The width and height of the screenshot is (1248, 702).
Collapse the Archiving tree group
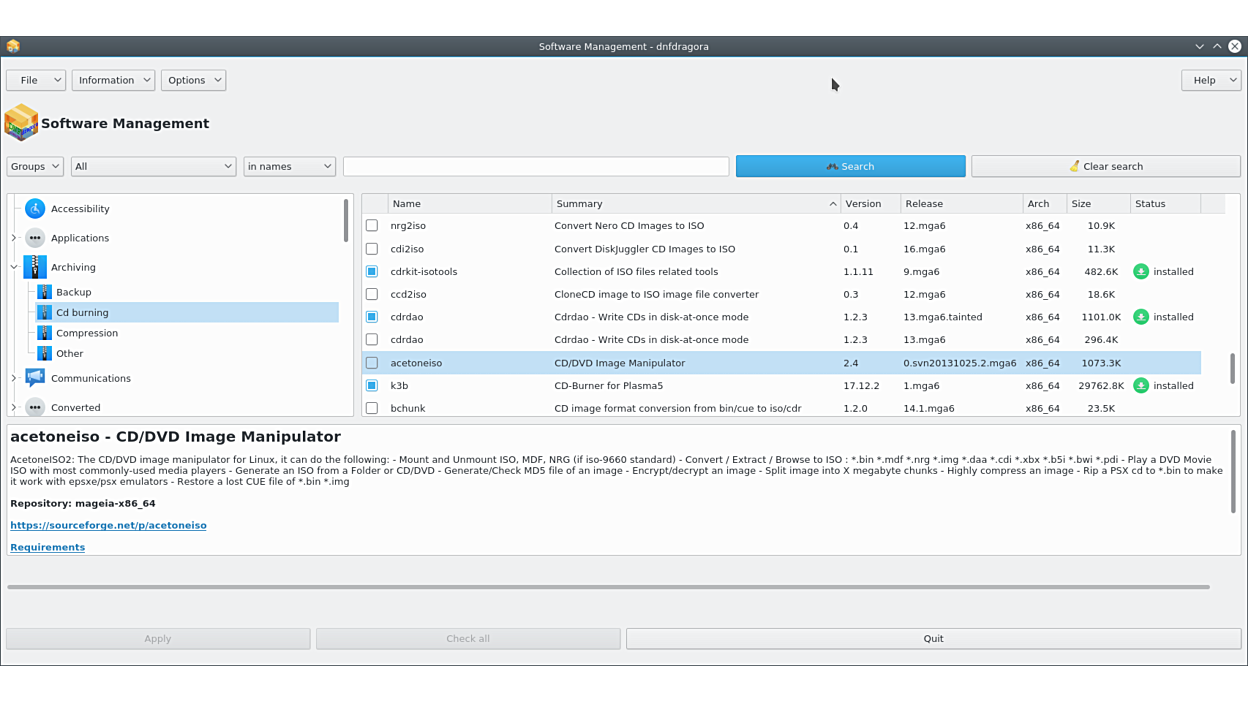point(14,267)
